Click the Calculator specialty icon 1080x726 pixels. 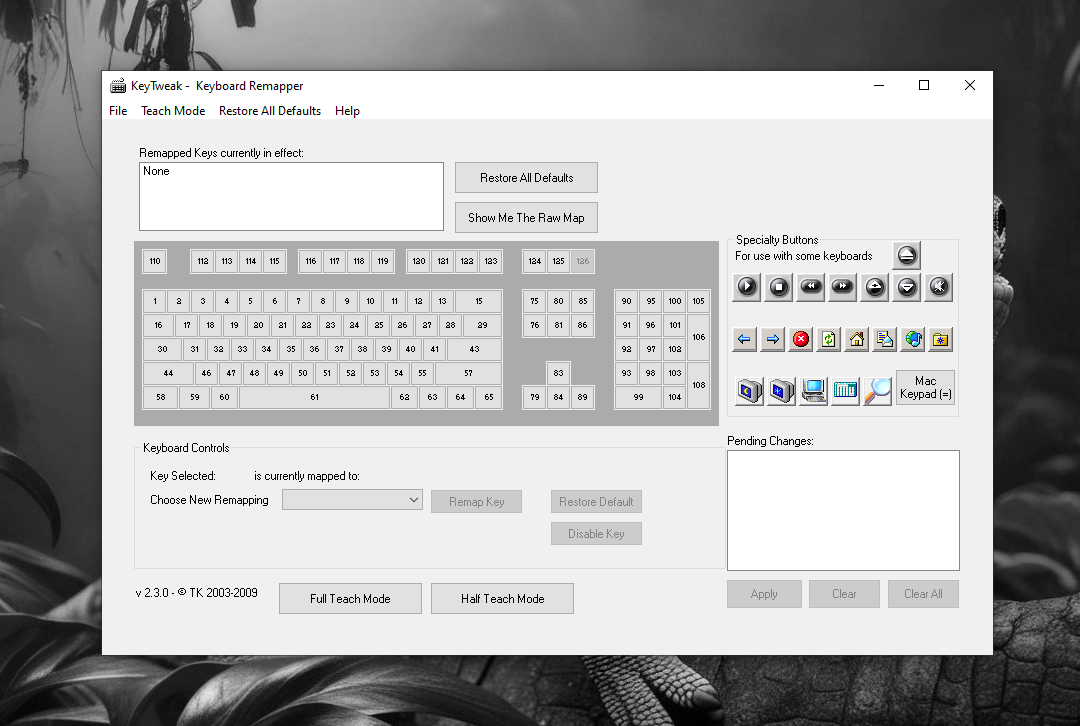(845, 390)
